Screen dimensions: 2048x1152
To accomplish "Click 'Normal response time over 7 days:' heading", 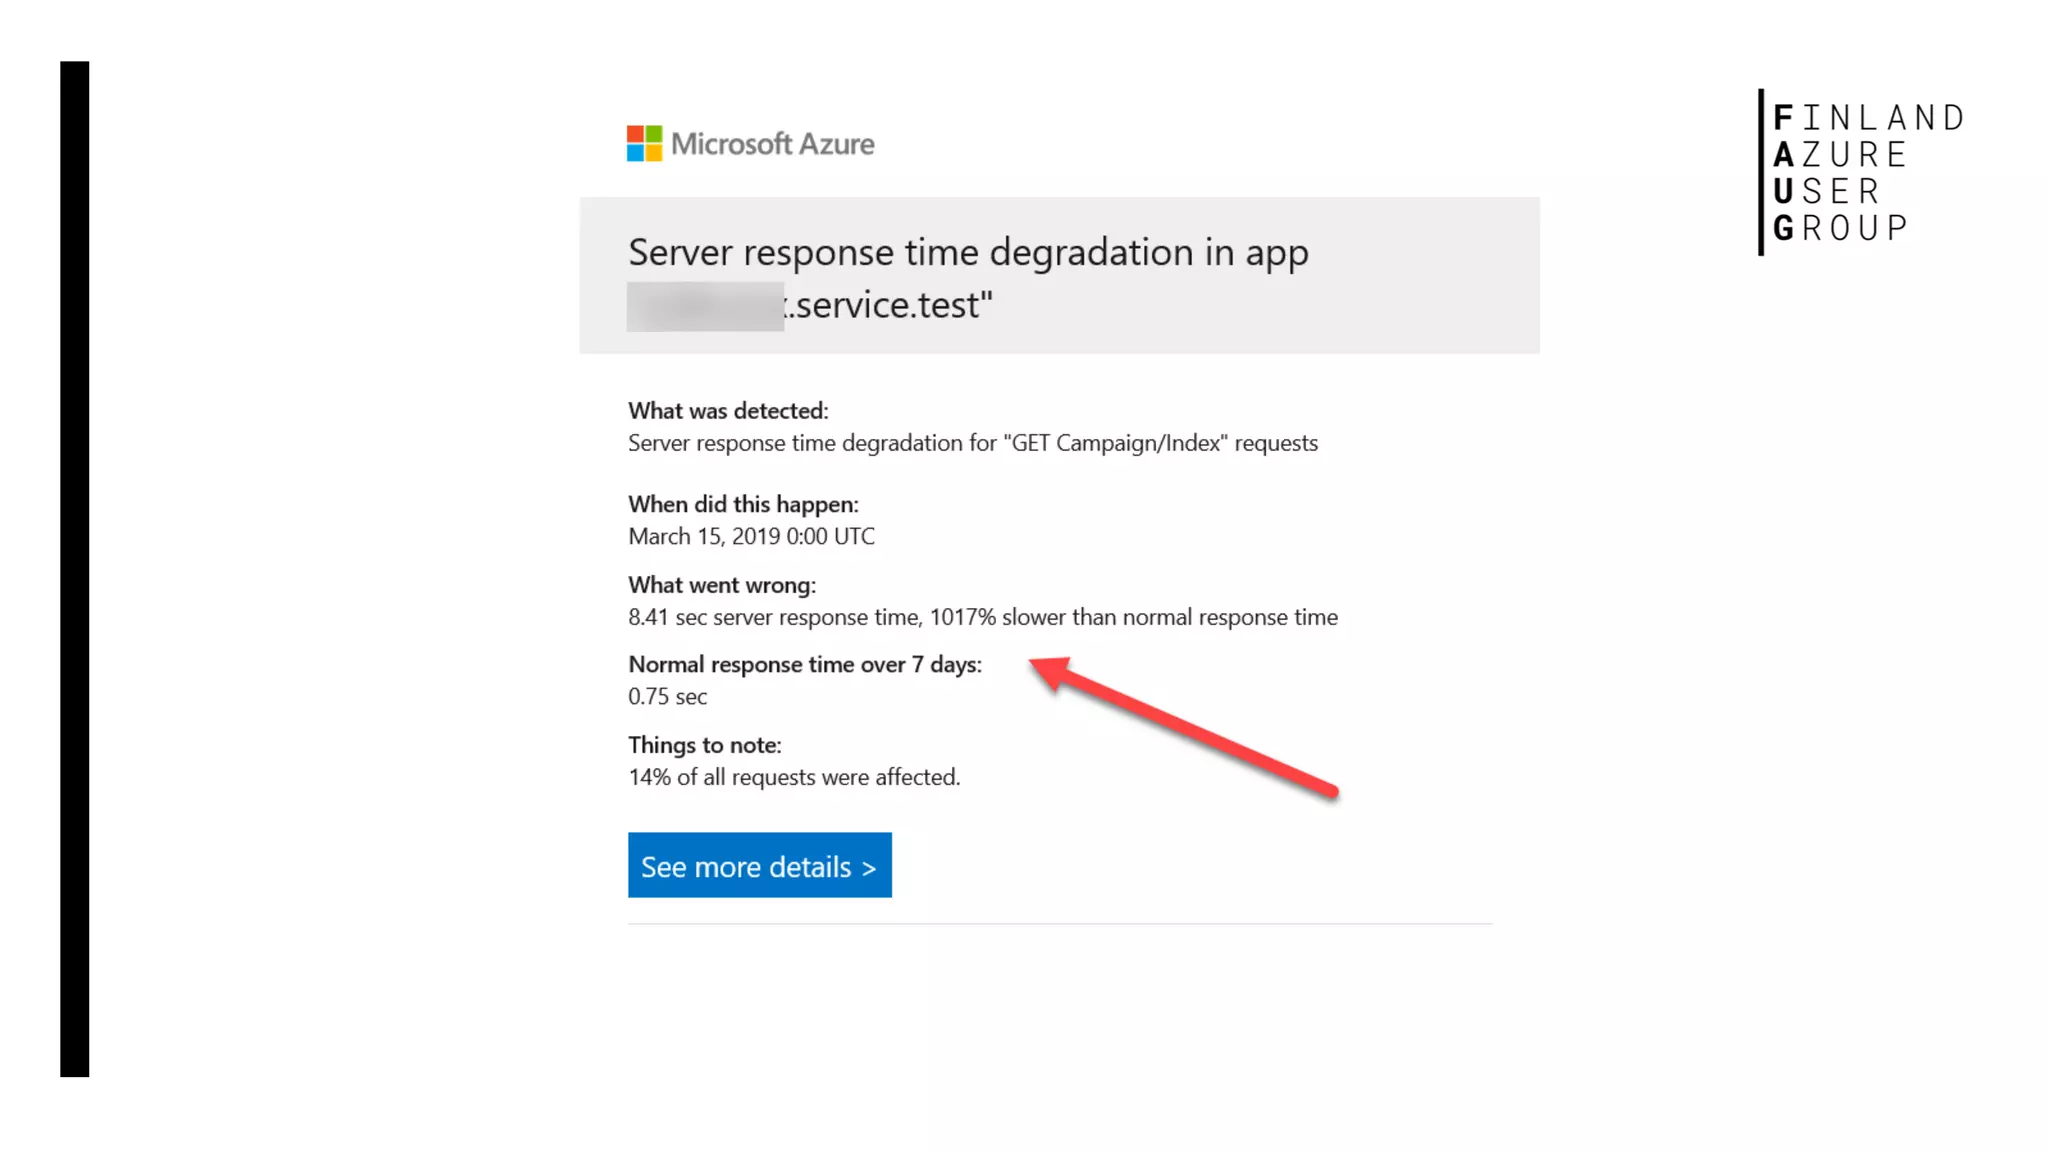I will tap(804, 664).
